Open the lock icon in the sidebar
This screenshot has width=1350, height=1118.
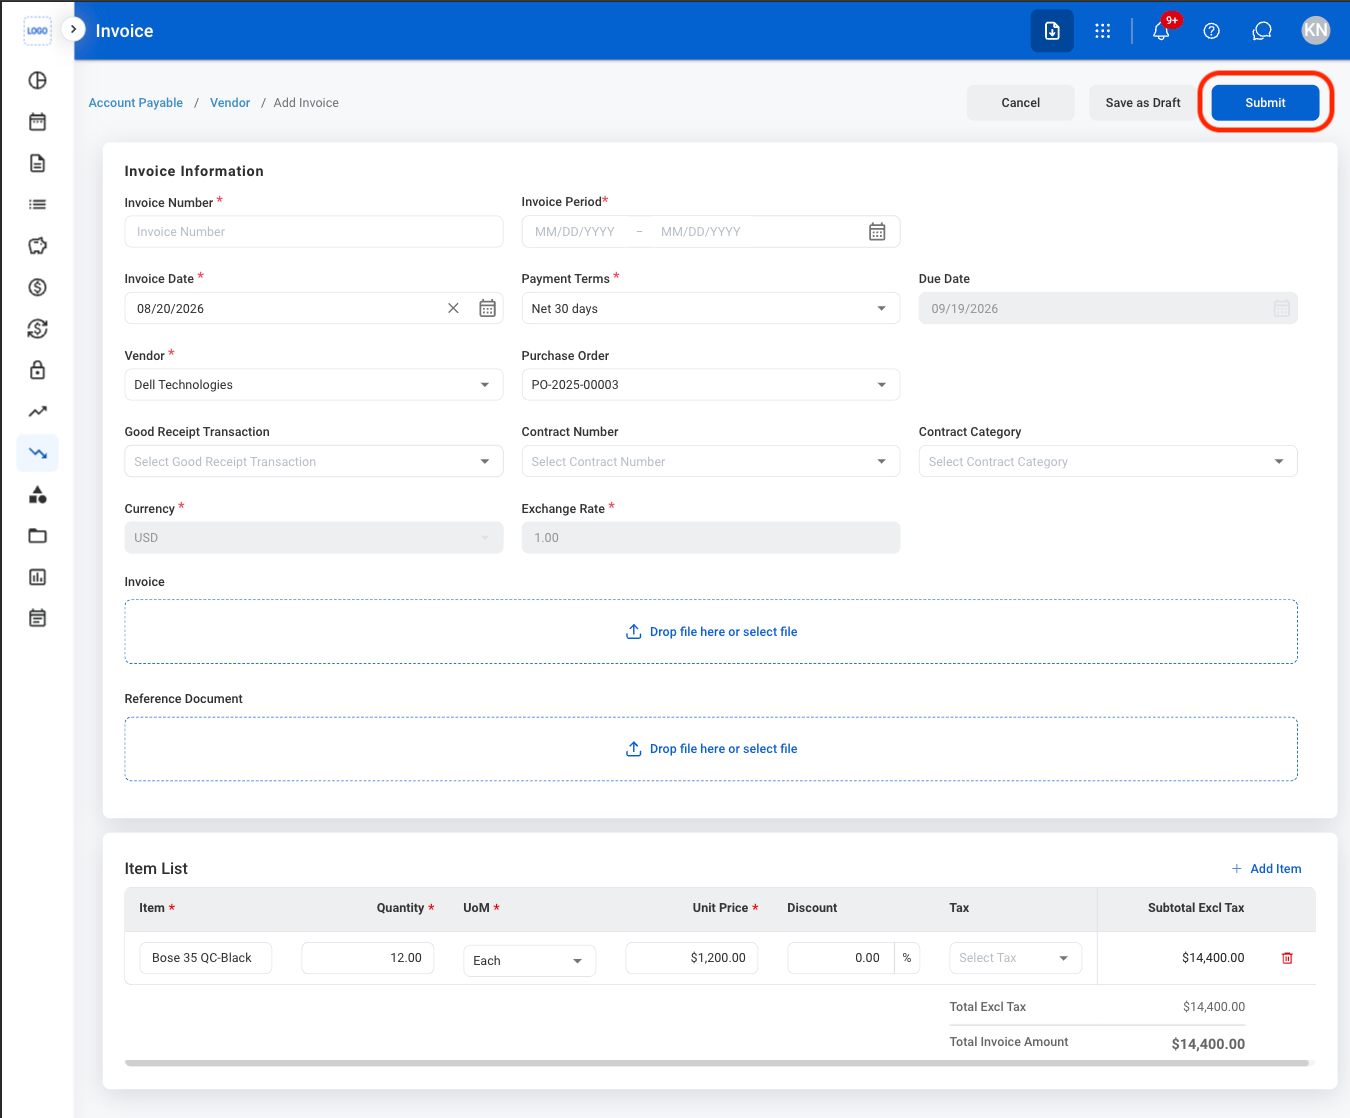[x=37, y=370]
